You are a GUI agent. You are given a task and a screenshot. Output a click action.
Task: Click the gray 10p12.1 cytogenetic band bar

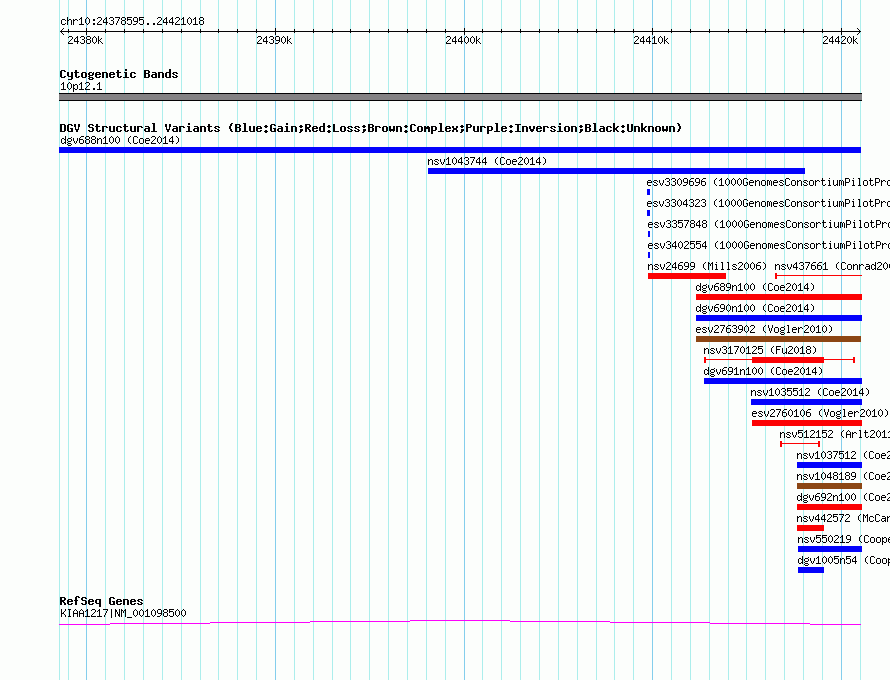coord(460,97)
